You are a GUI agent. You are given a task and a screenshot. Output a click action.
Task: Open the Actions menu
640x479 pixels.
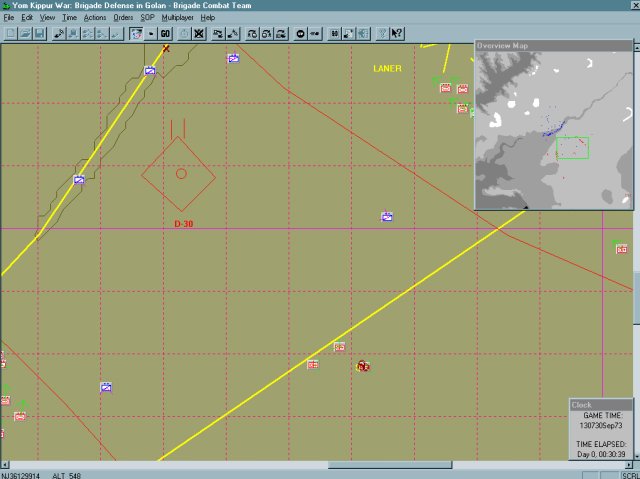click(95, 18)
